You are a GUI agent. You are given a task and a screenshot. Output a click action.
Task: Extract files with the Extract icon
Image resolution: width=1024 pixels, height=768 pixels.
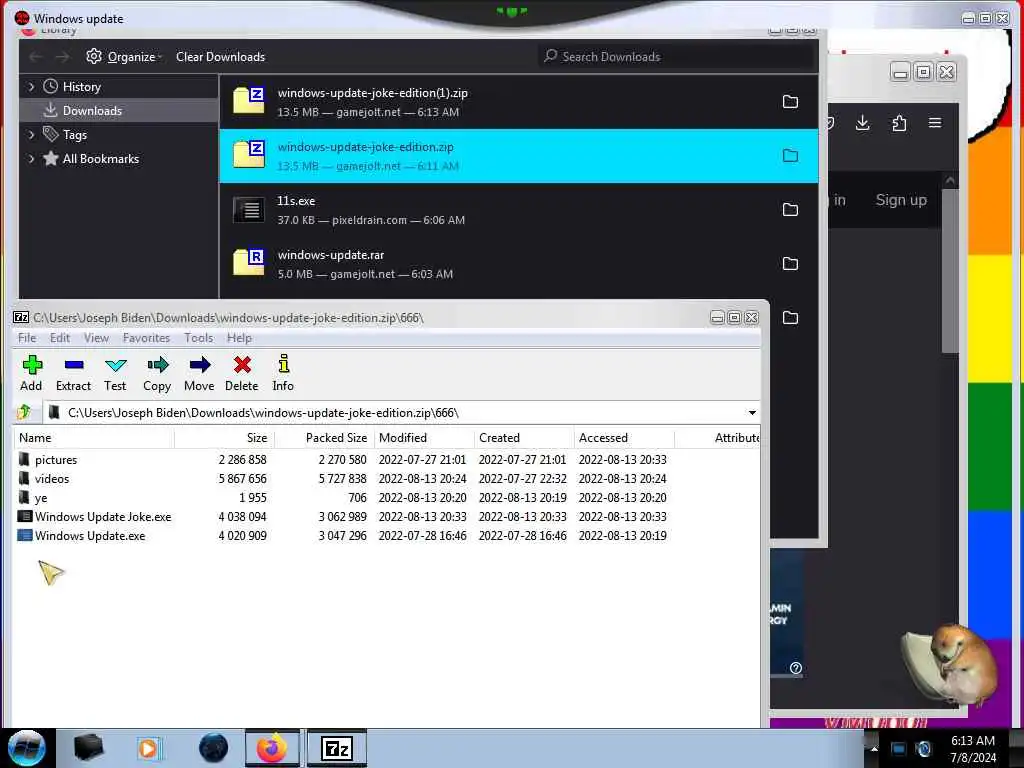[x=73, y=373]
